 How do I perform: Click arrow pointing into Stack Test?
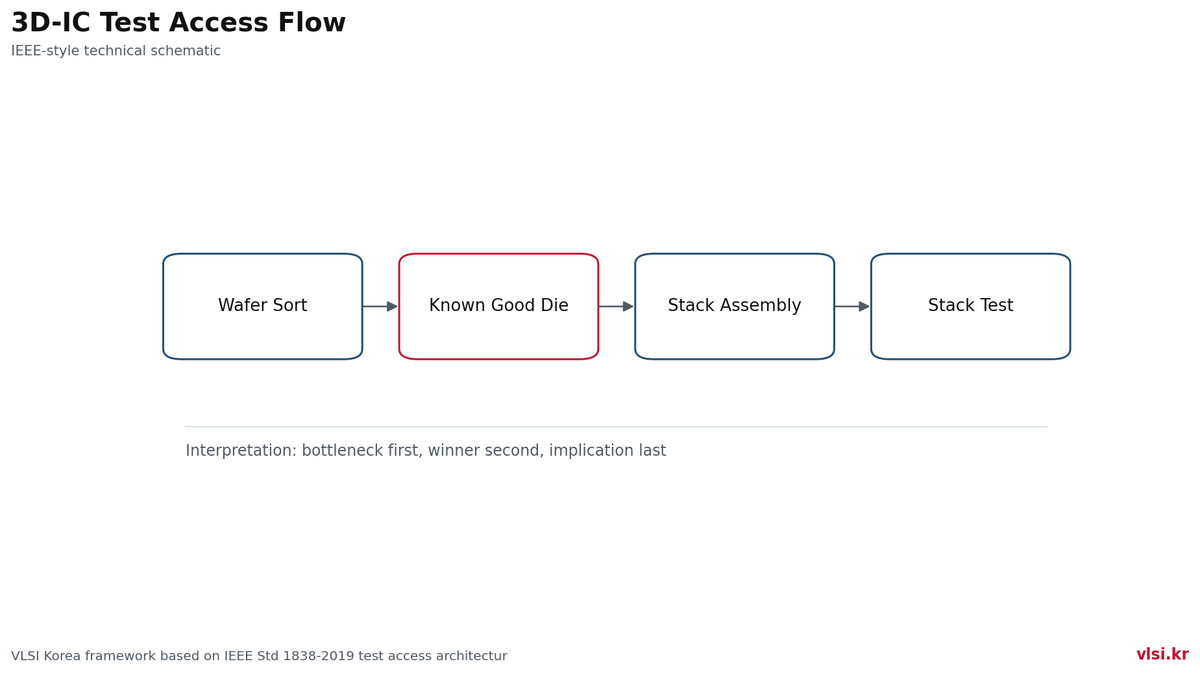[852, 306]
